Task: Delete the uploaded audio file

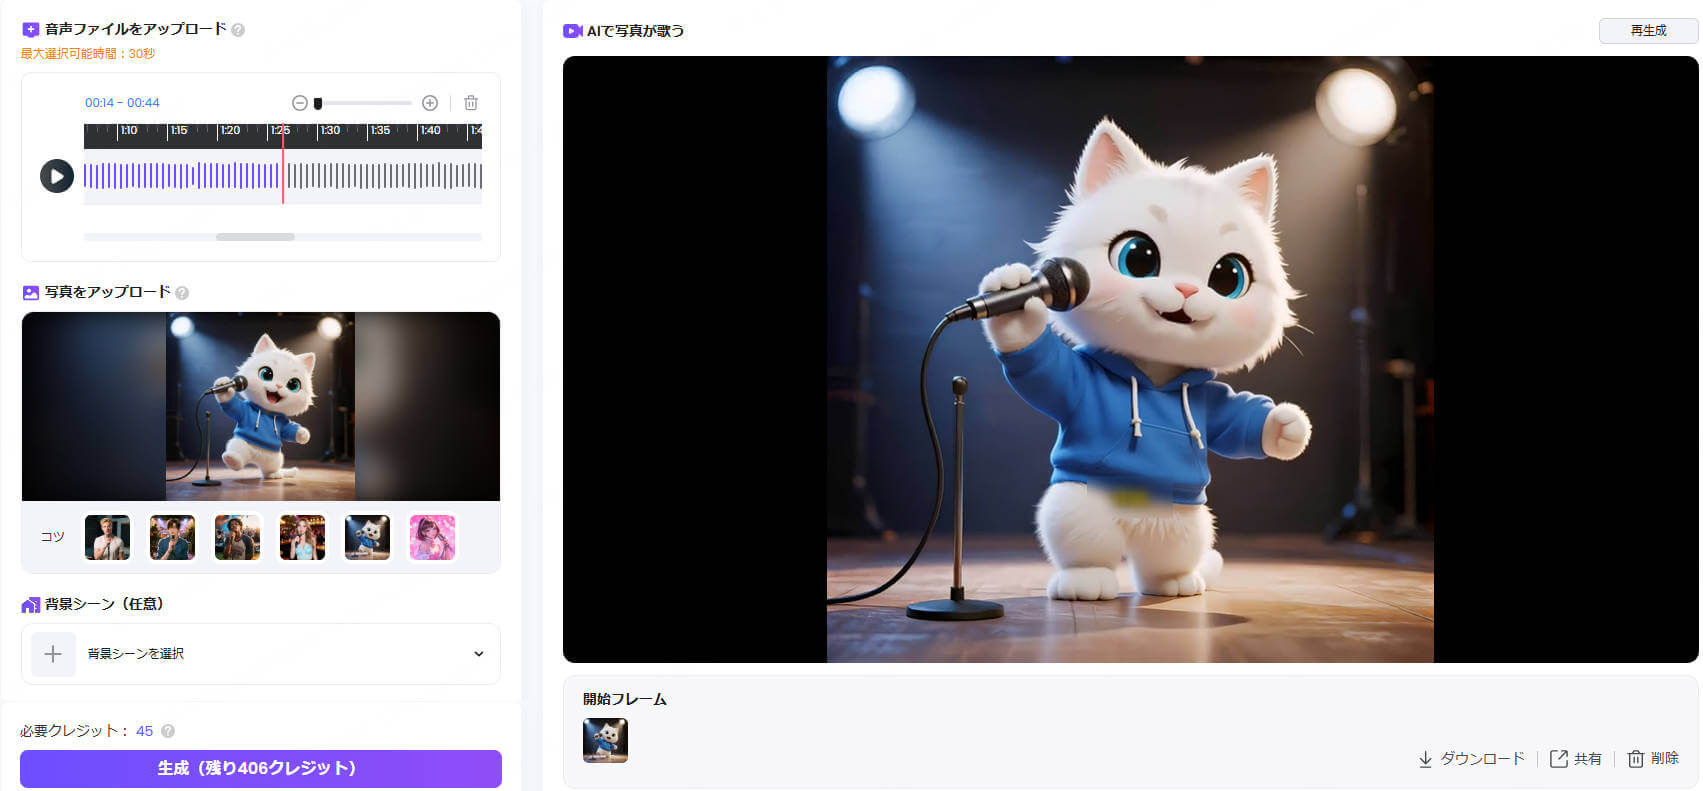Action: [x=471, y=103]
